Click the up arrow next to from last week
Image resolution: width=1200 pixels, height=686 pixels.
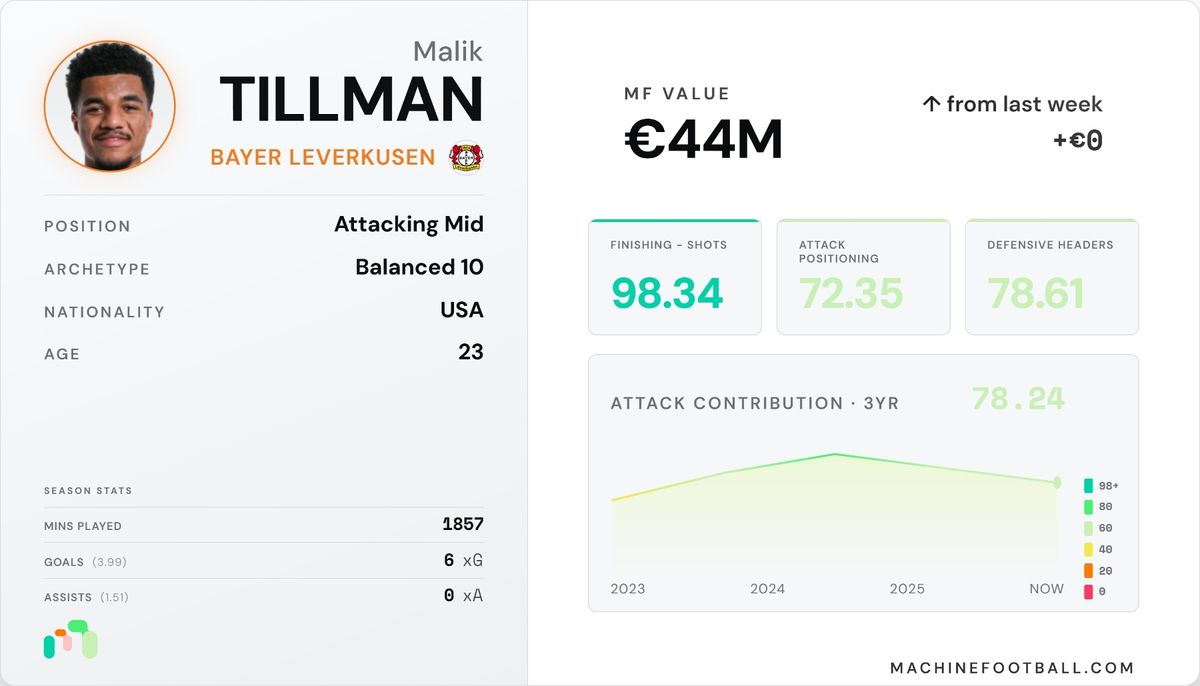(x=931, y=104)
